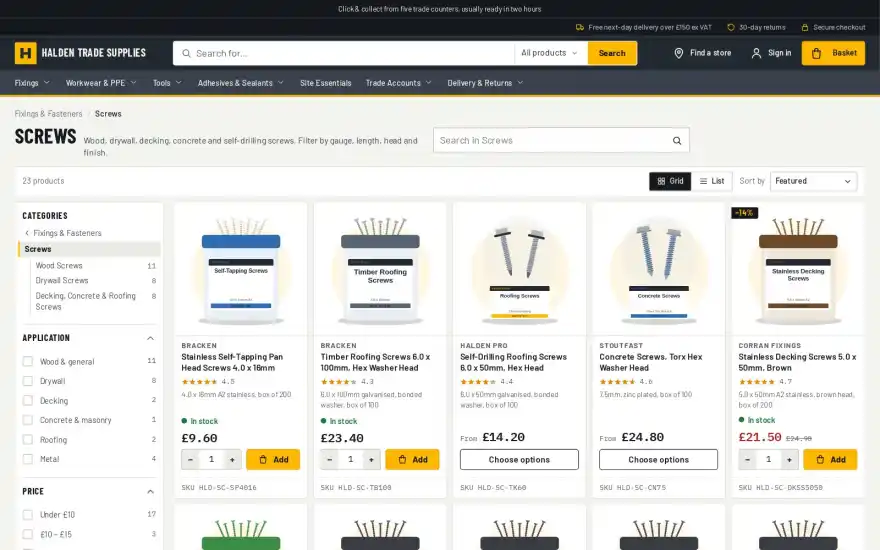
Task: Click the 4.7 star rating on Stainless Decking Screws
Action: tap(765, 382)
